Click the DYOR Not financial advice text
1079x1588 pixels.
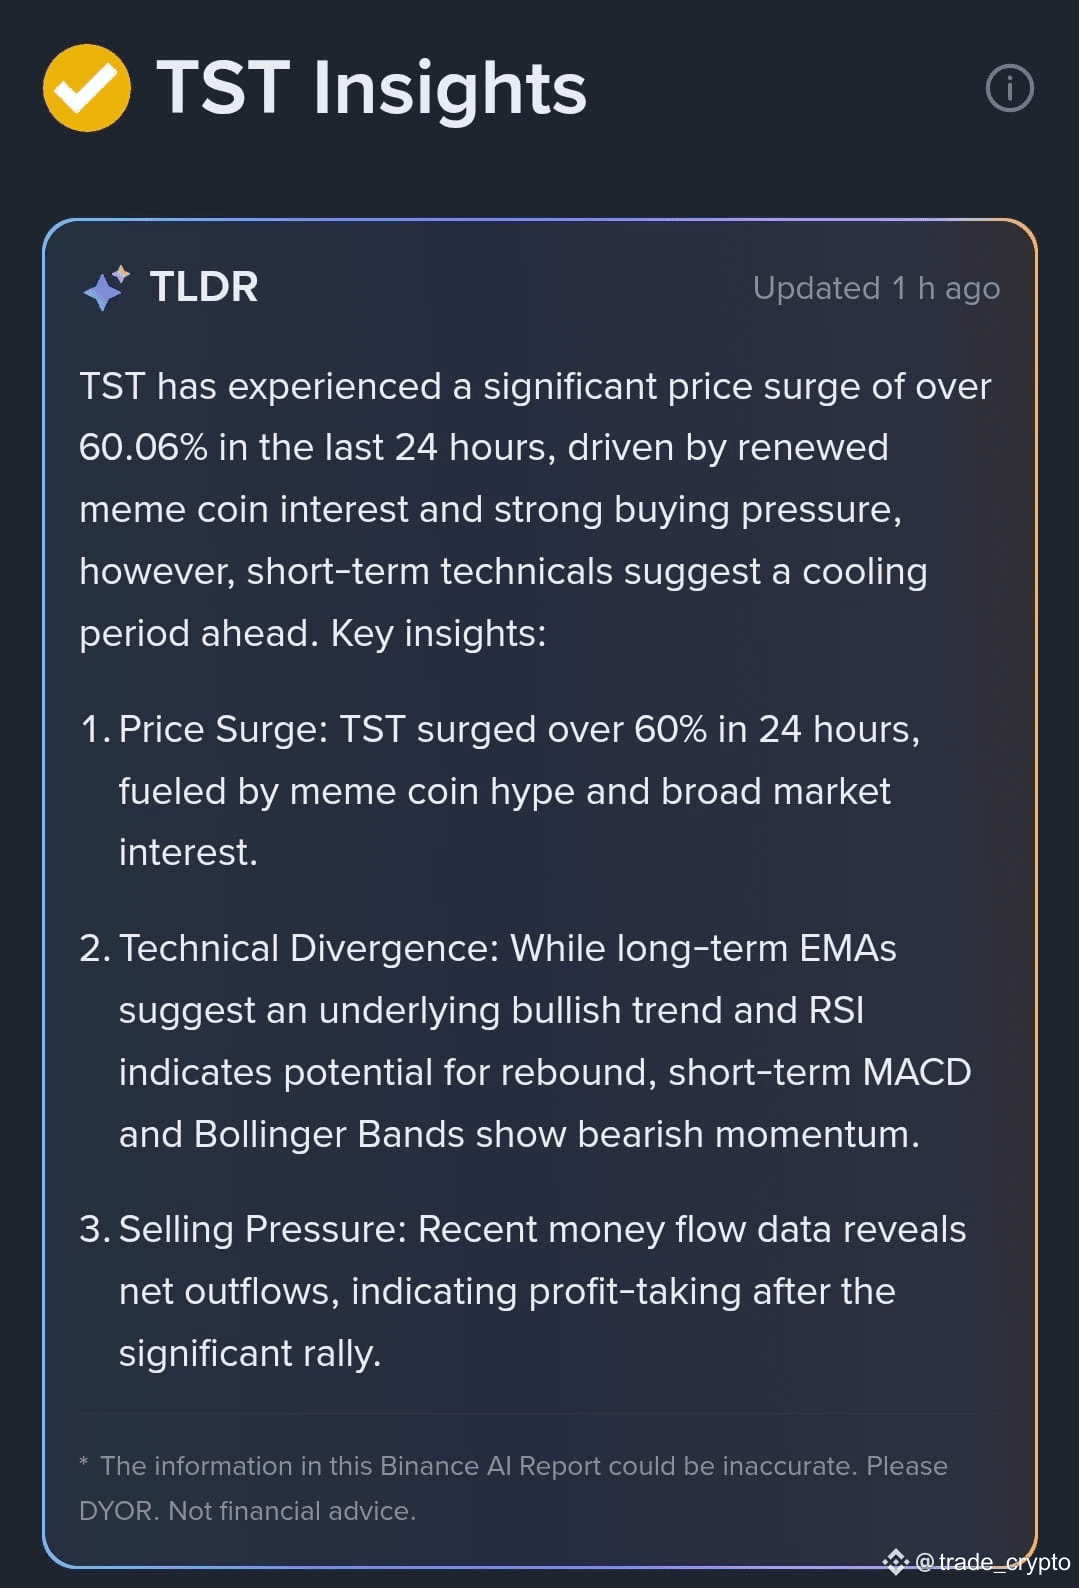[247, 1510]
